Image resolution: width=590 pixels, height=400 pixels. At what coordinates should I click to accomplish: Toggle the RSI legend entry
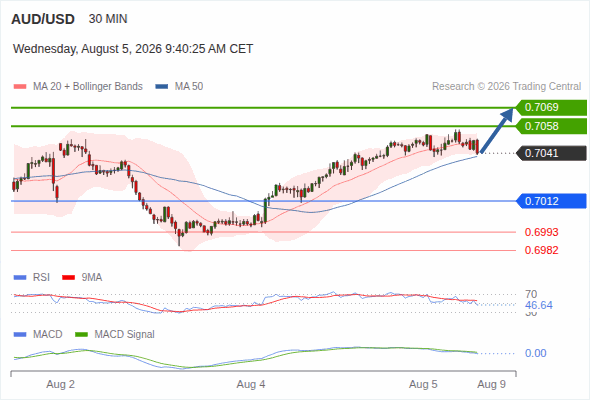pyautogui.click(x=32, y=278)
